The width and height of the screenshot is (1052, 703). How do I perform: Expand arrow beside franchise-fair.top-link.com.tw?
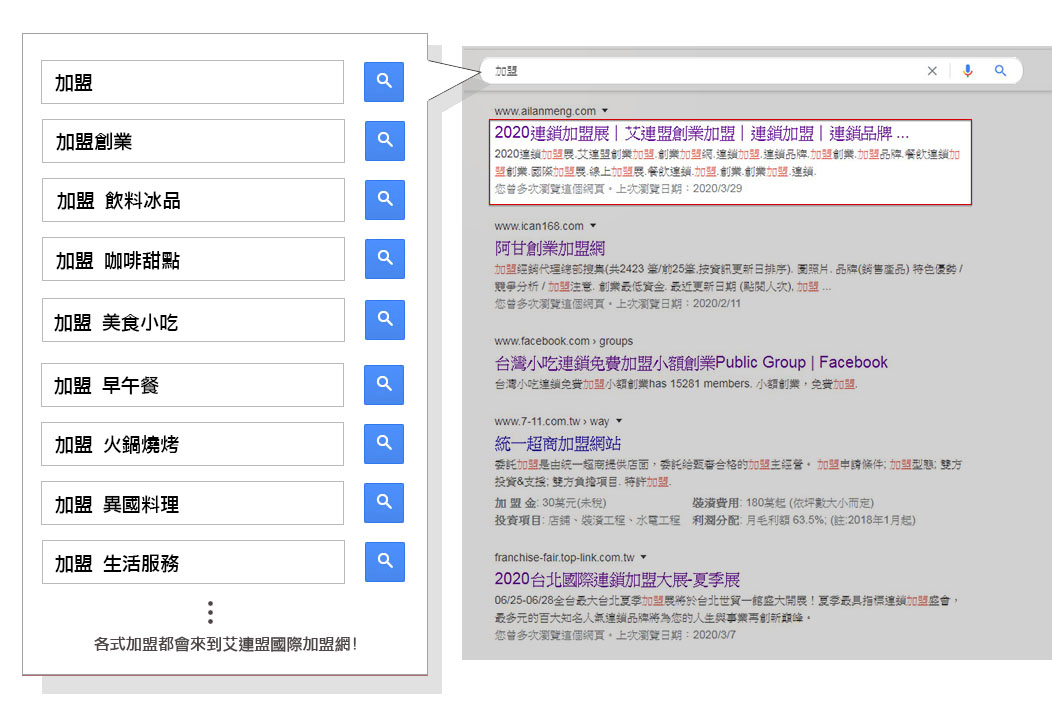tap(644, 557)
